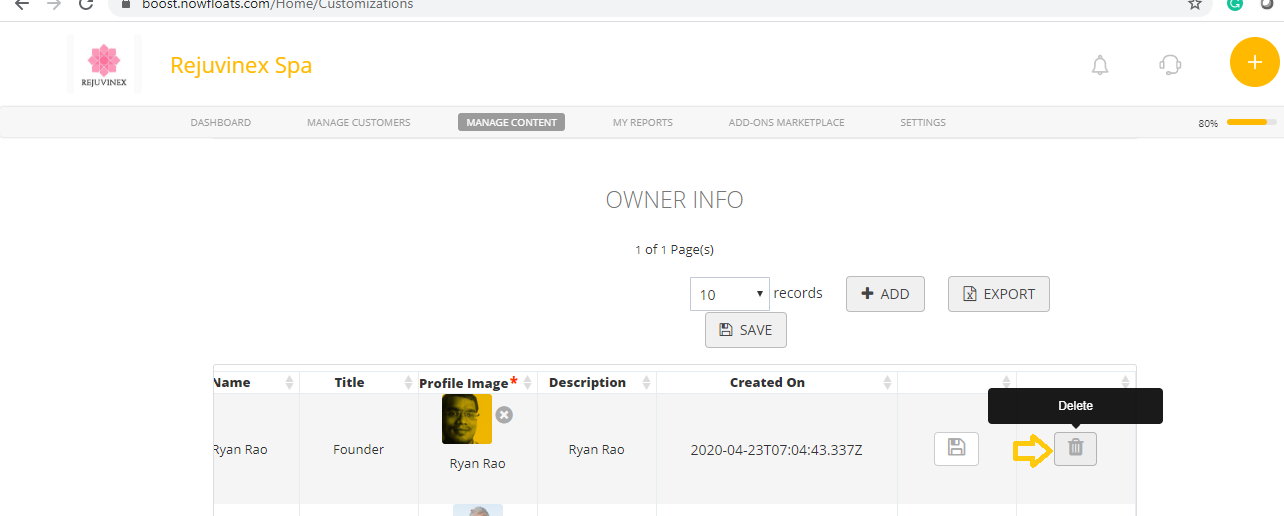
Task: Click the '1 of 1 Page(s)' text
Action: pyautogui.click(x=674, y=250)
